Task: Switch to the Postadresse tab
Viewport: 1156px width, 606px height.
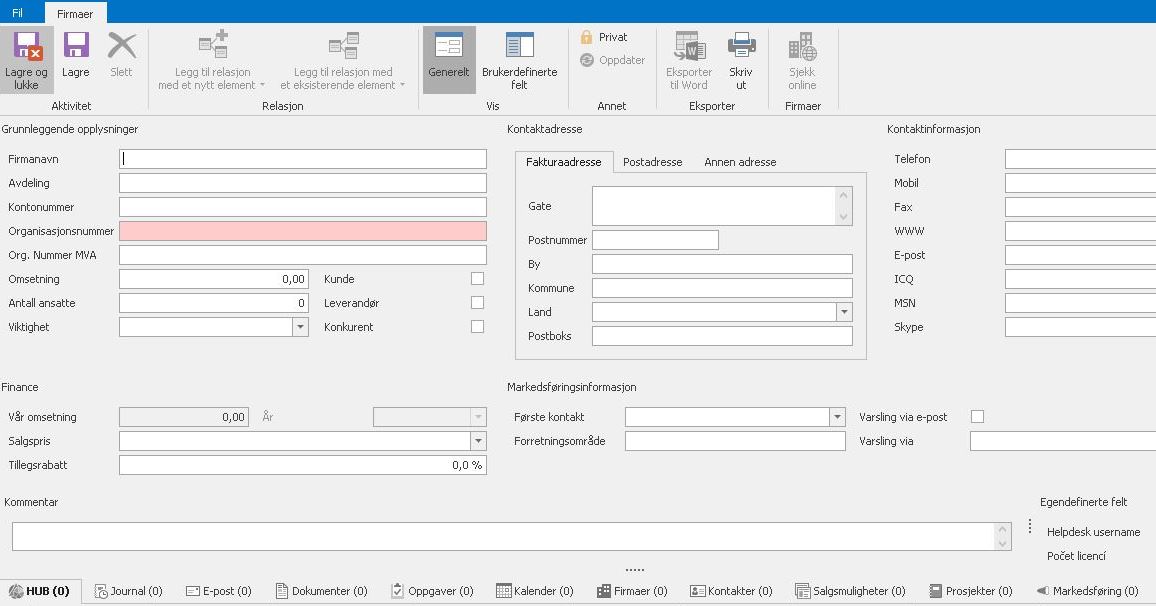Action: pos(652,161)
